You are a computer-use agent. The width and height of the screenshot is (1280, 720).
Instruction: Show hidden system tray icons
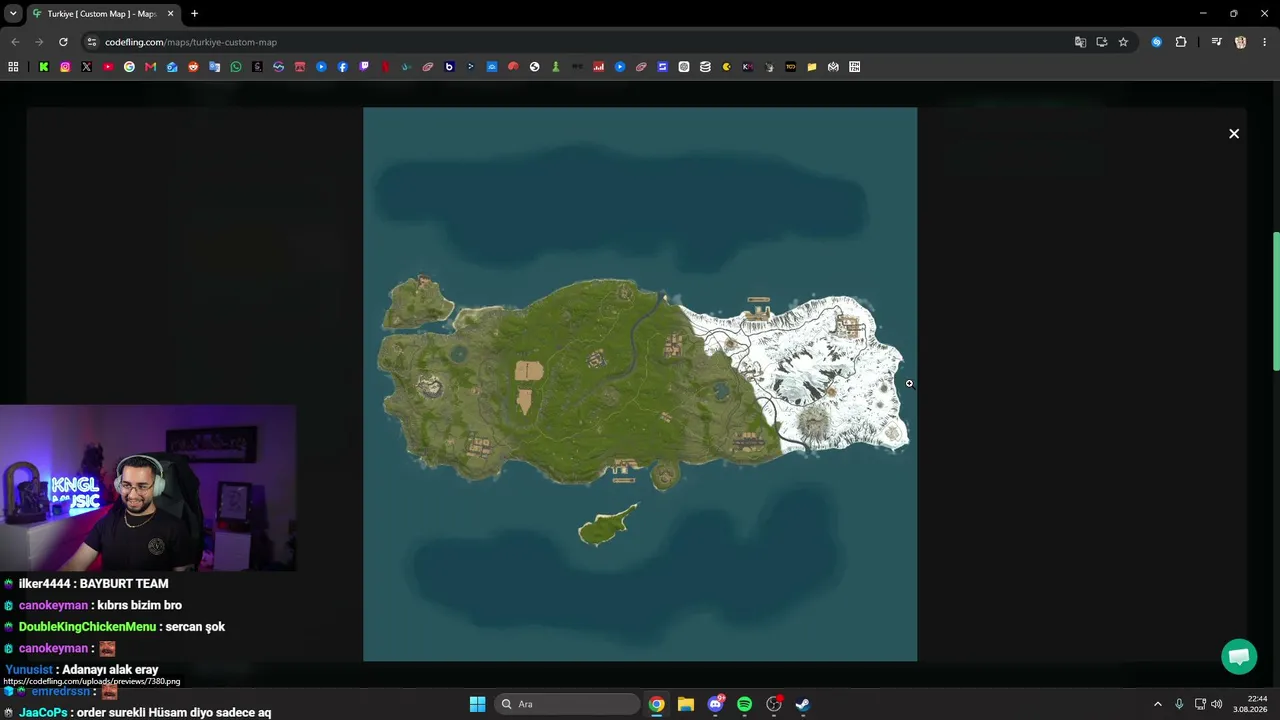1158,704
